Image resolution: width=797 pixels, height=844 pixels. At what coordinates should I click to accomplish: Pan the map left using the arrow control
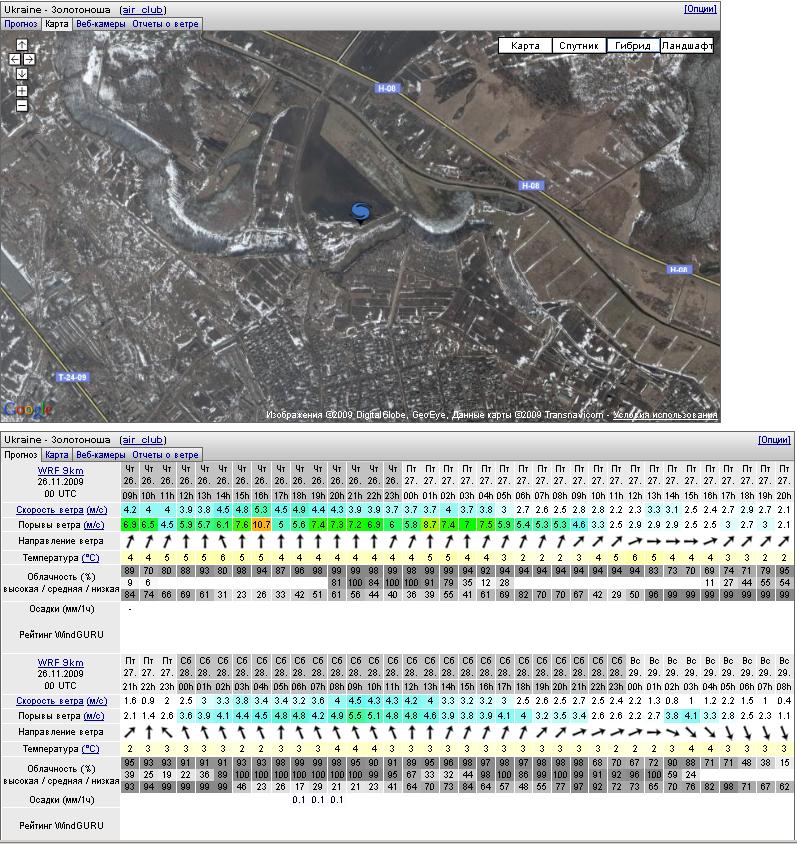[15, 59]
